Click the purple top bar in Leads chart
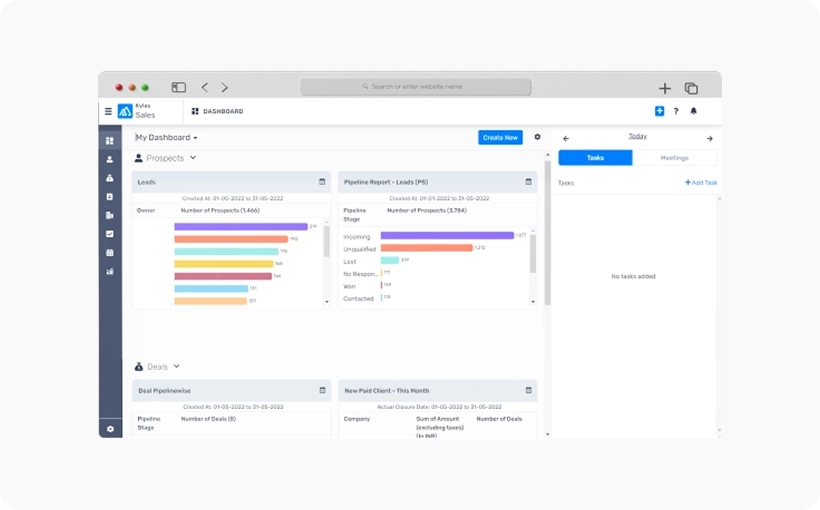The width and height of the screenshot is (820, 510). (x=240, y=227)
